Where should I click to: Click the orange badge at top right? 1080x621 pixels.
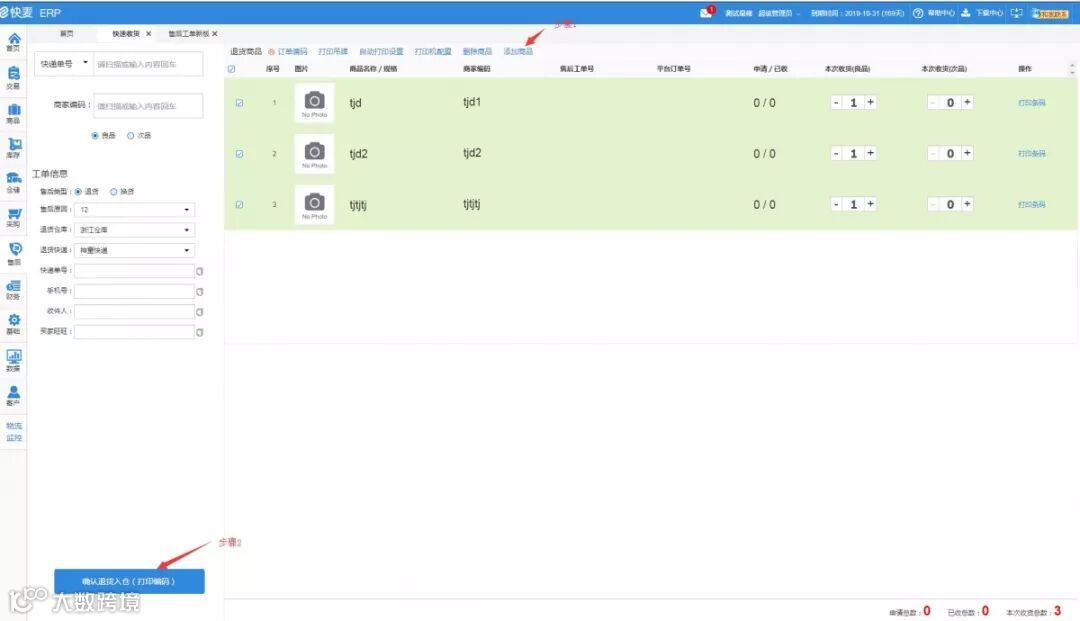[x=1050, y=13]
